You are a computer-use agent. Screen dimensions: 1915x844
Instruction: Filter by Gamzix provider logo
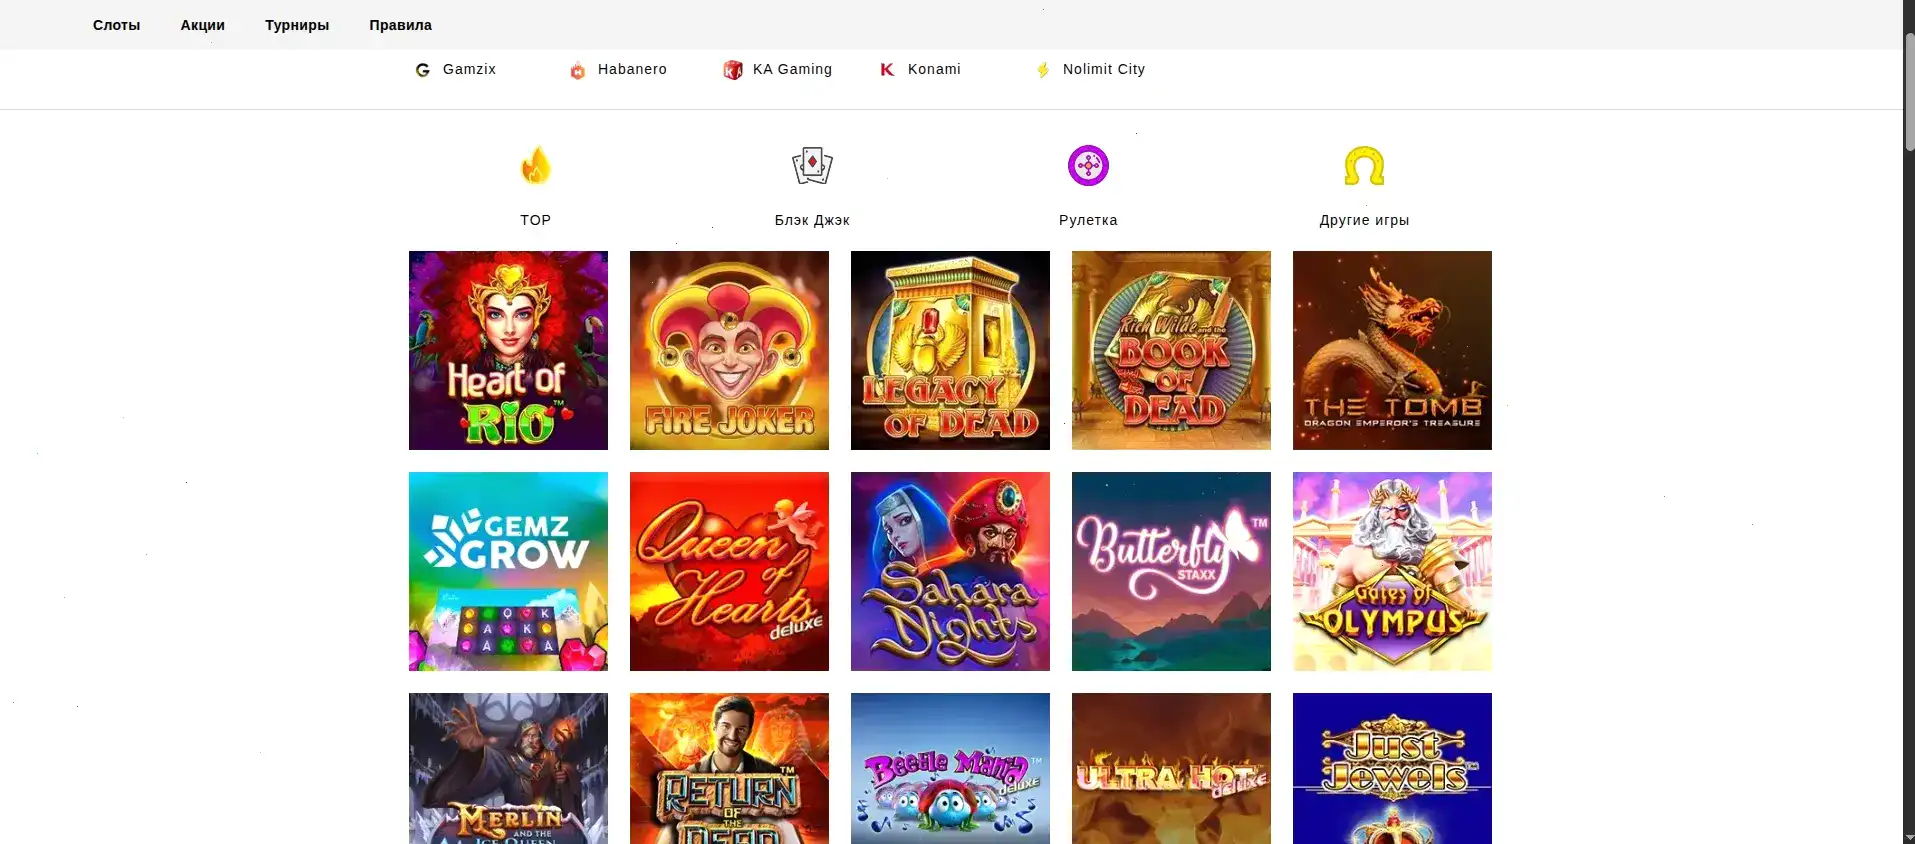tap(423, 70)
